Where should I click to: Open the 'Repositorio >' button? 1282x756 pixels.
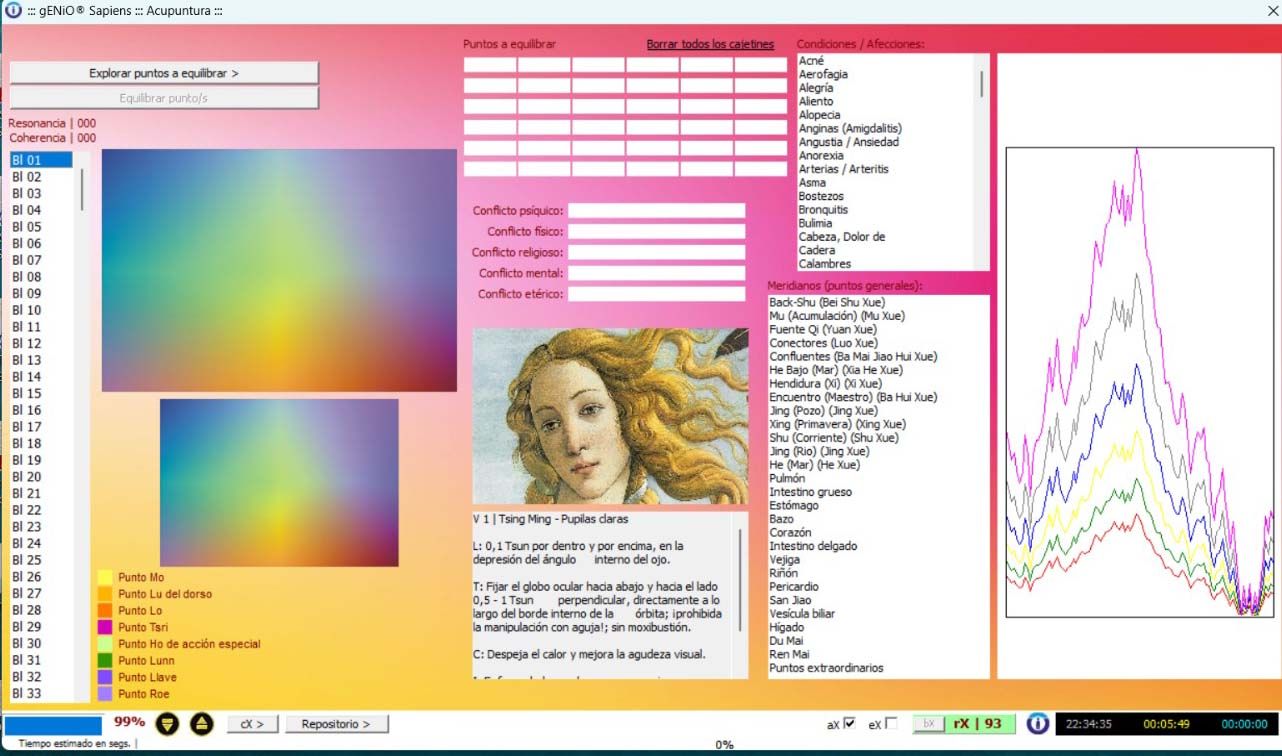click(336, 724)
